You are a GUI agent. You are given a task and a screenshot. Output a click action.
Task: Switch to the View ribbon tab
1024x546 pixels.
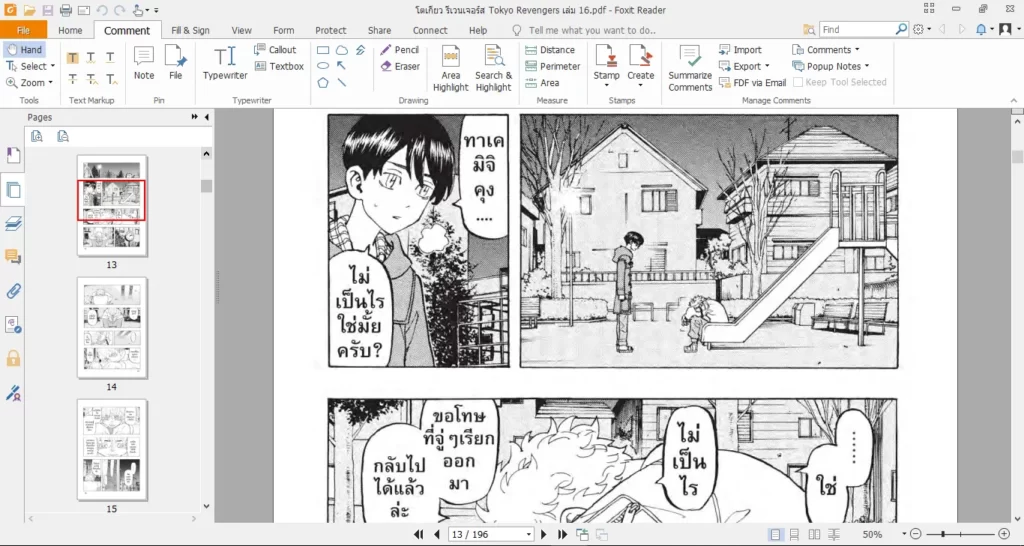point(241,30)
